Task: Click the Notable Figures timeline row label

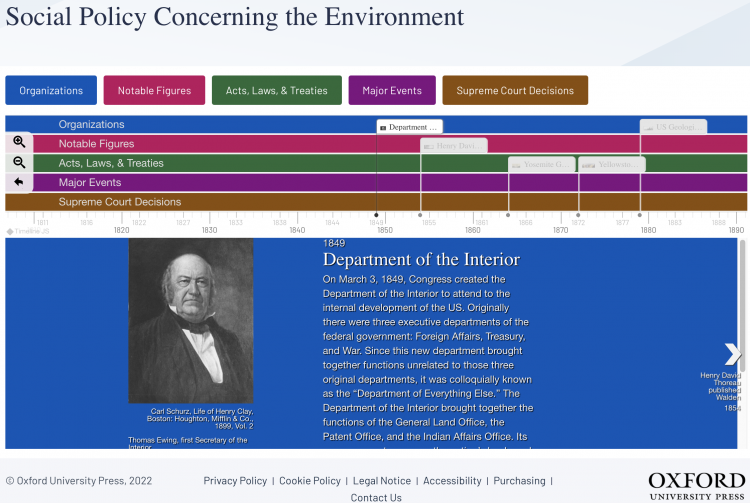Action: (96, 144)
